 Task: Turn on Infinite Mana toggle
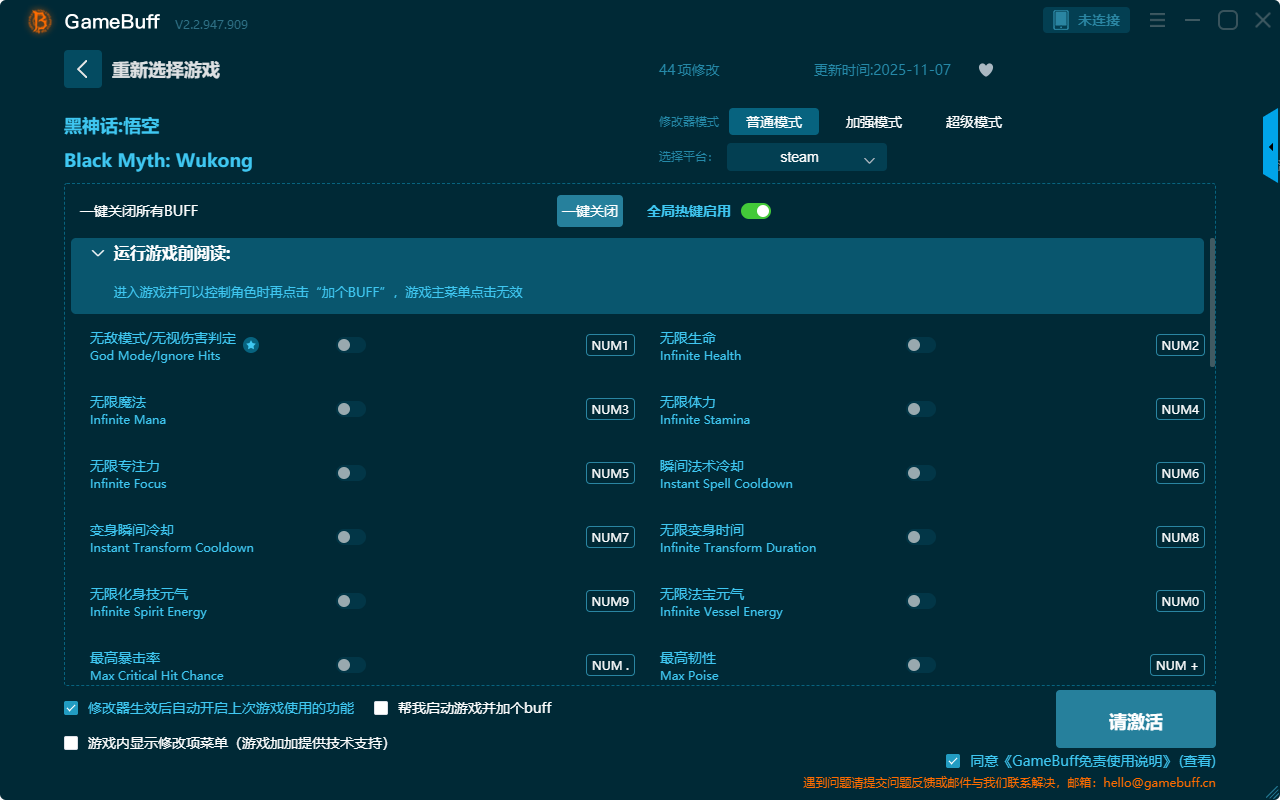click(x=351, y=409)
